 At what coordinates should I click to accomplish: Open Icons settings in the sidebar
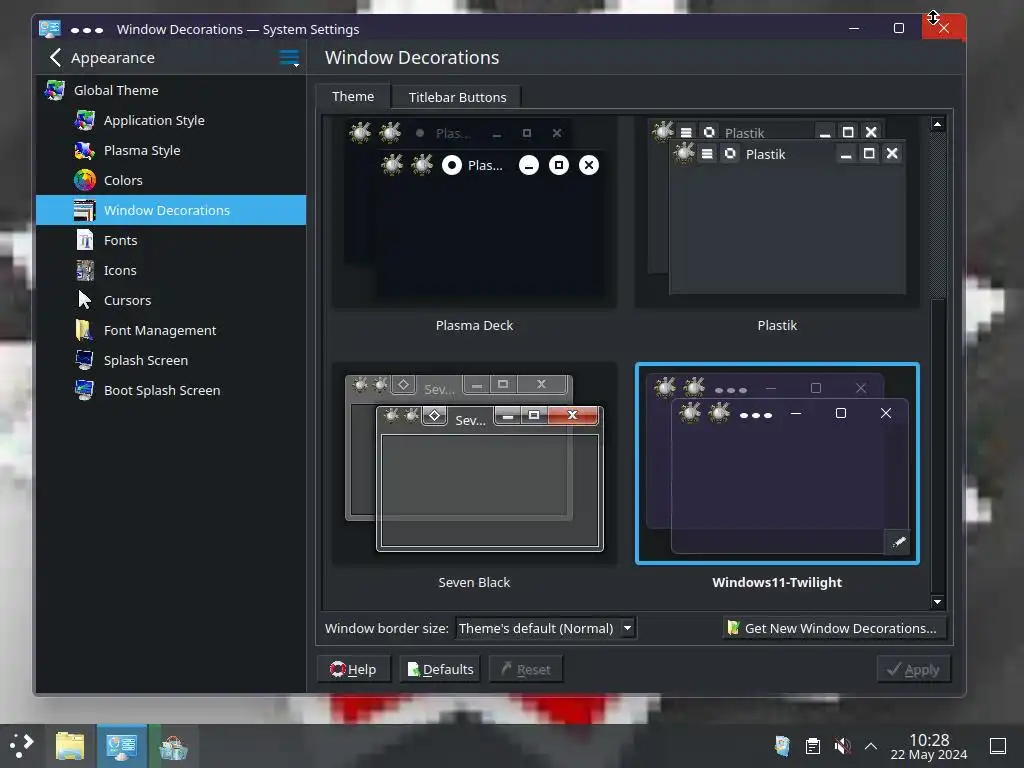pyautogui.click(x=170, y=270)
